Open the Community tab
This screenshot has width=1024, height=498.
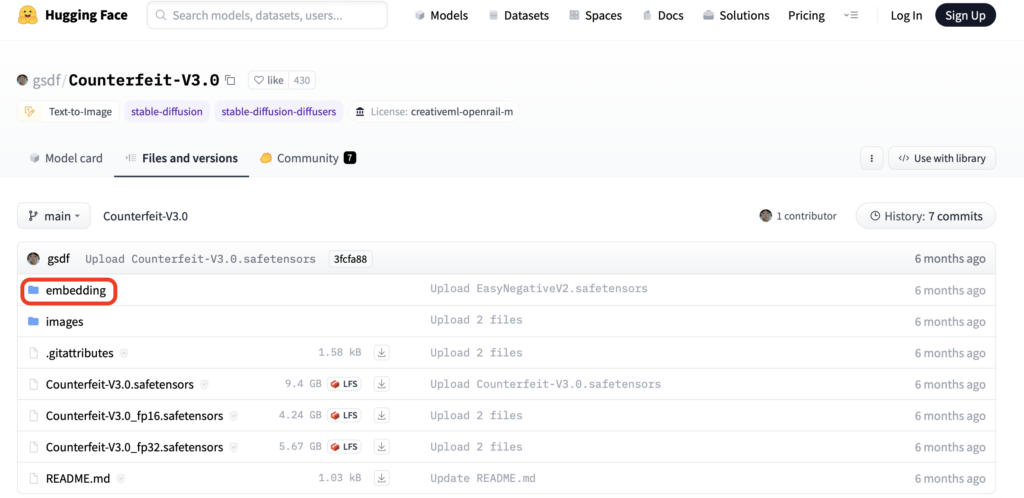307,158
